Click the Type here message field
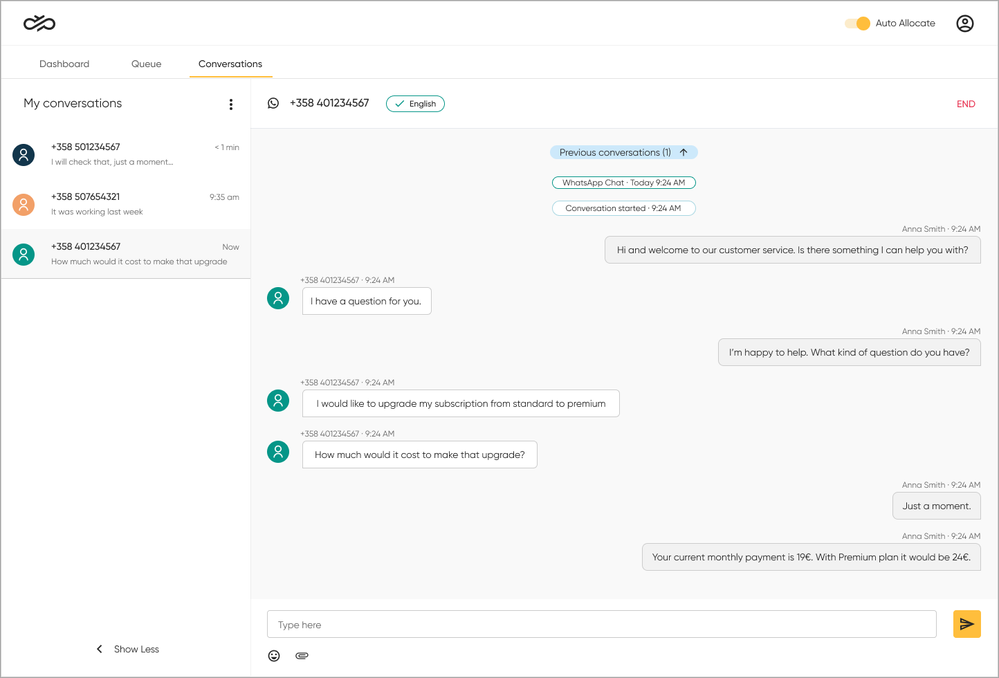Image resolution: width=999 pixels, height=678 pixels. tap(601, 625)
